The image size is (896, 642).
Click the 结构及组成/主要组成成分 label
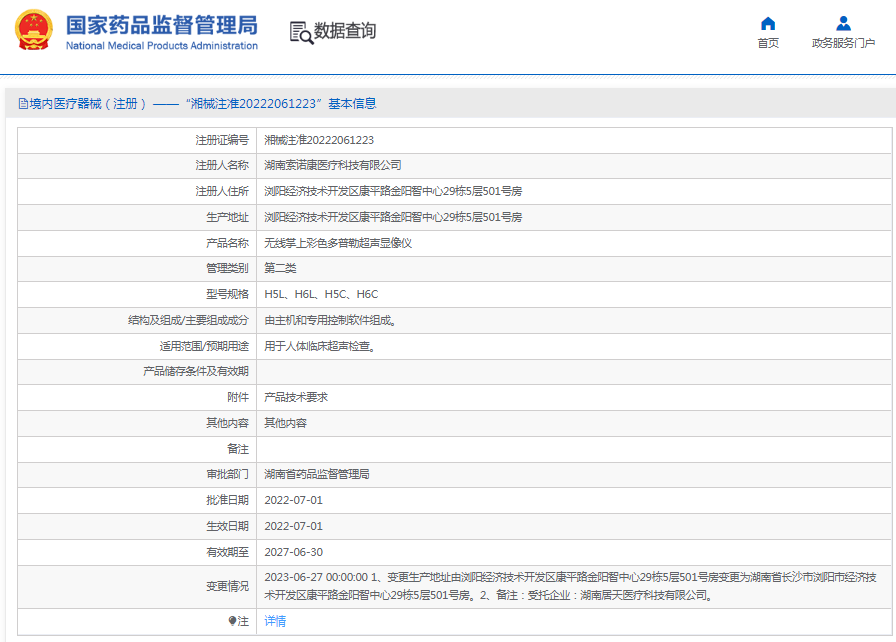point(188,320)
